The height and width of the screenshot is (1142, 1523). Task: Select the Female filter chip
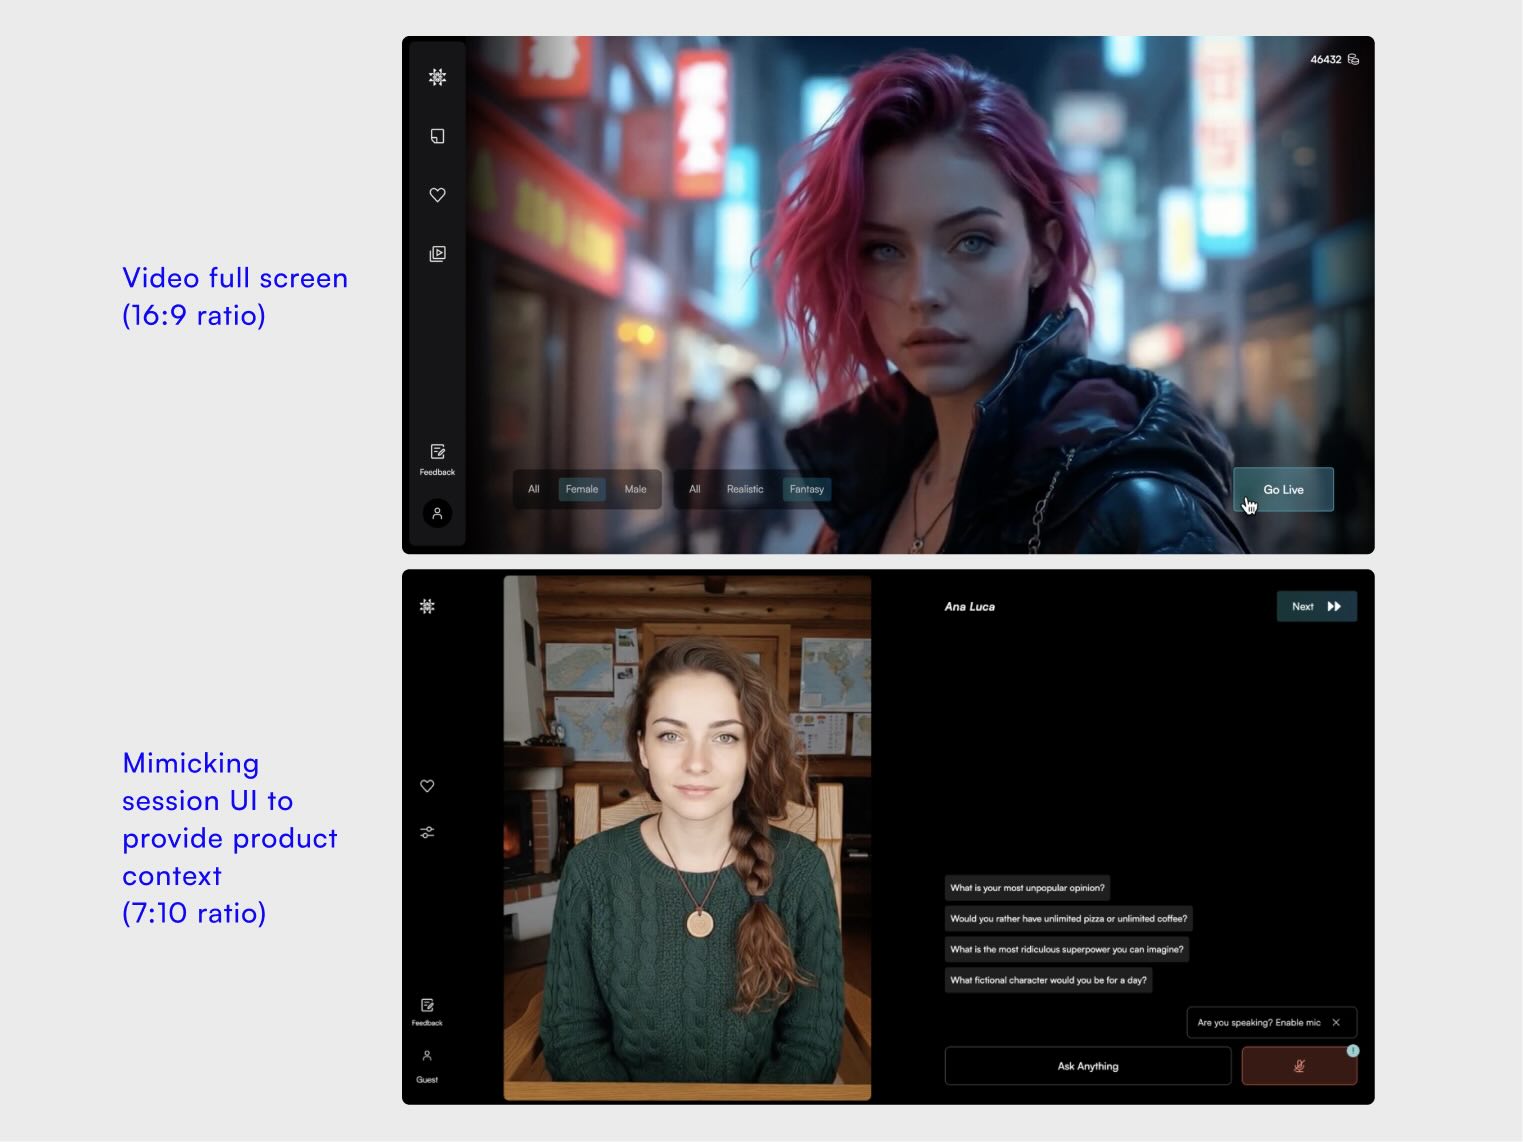pos(581,489)
